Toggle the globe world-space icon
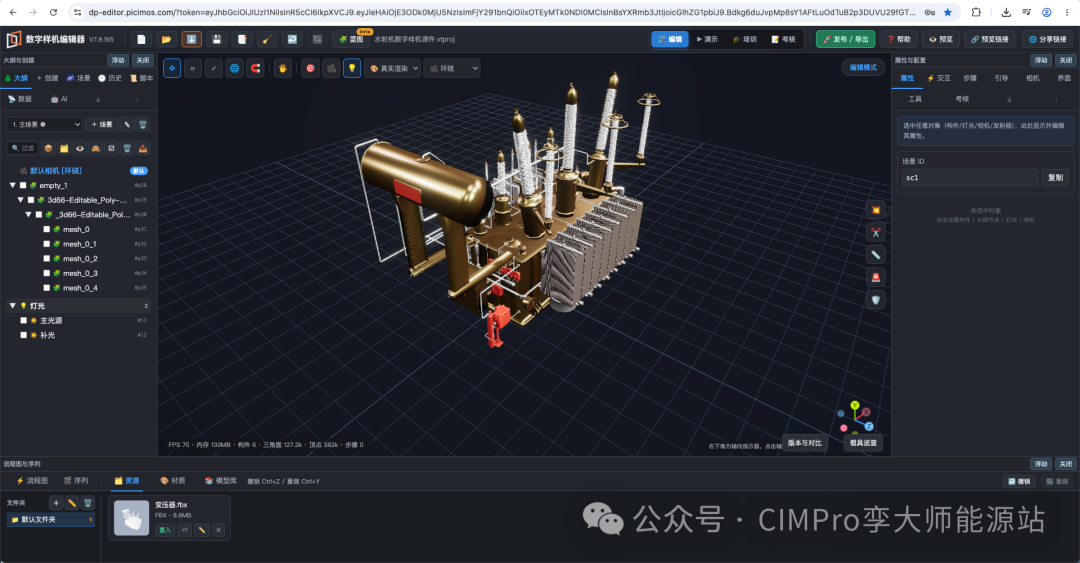This screenshot has width=1080, height=563. 235,68
